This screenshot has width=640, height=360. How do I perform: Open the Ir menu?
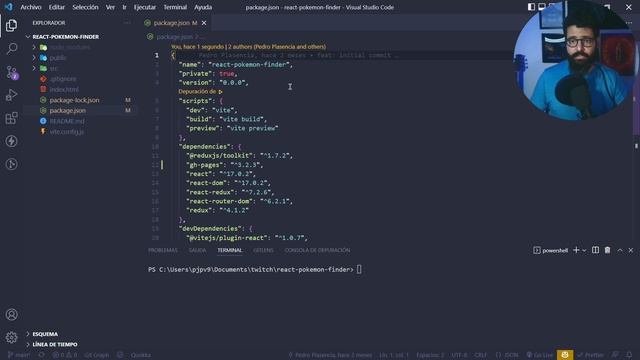coord(124,7)
